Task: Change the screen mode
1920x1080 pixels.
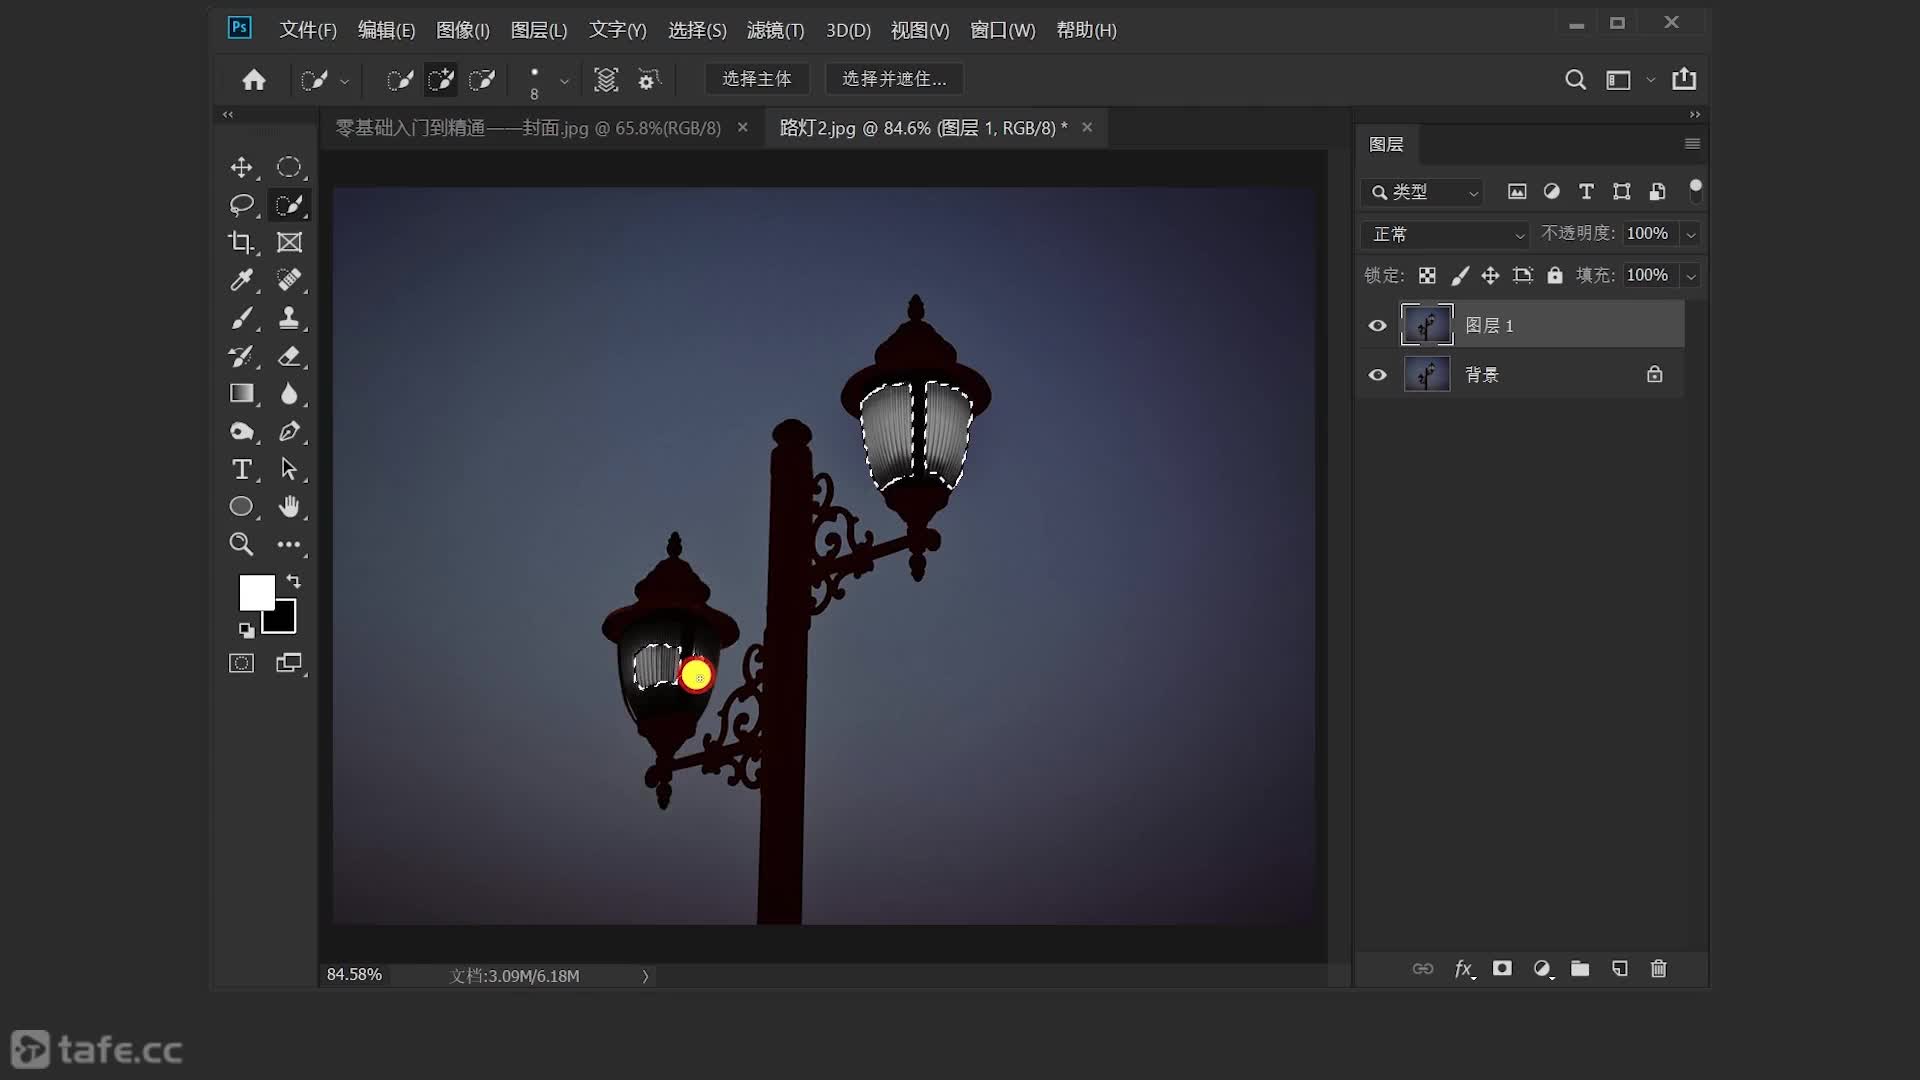Action: click(x=289, y=663)
